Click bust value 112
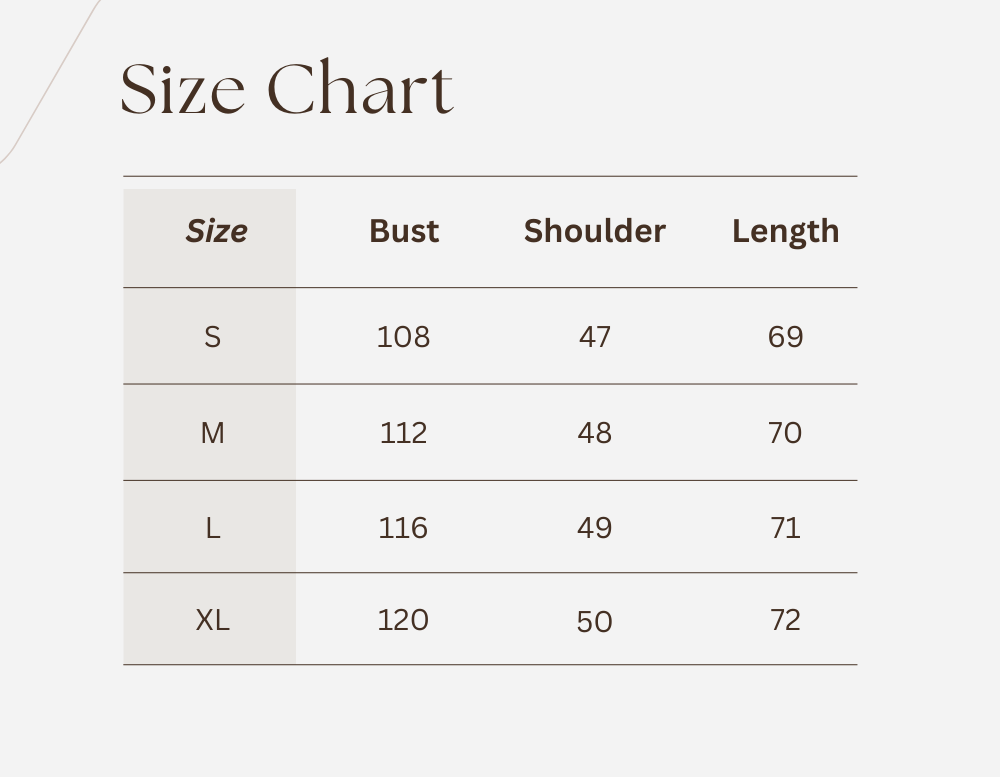1000x777 pixels. coord(403,433)
